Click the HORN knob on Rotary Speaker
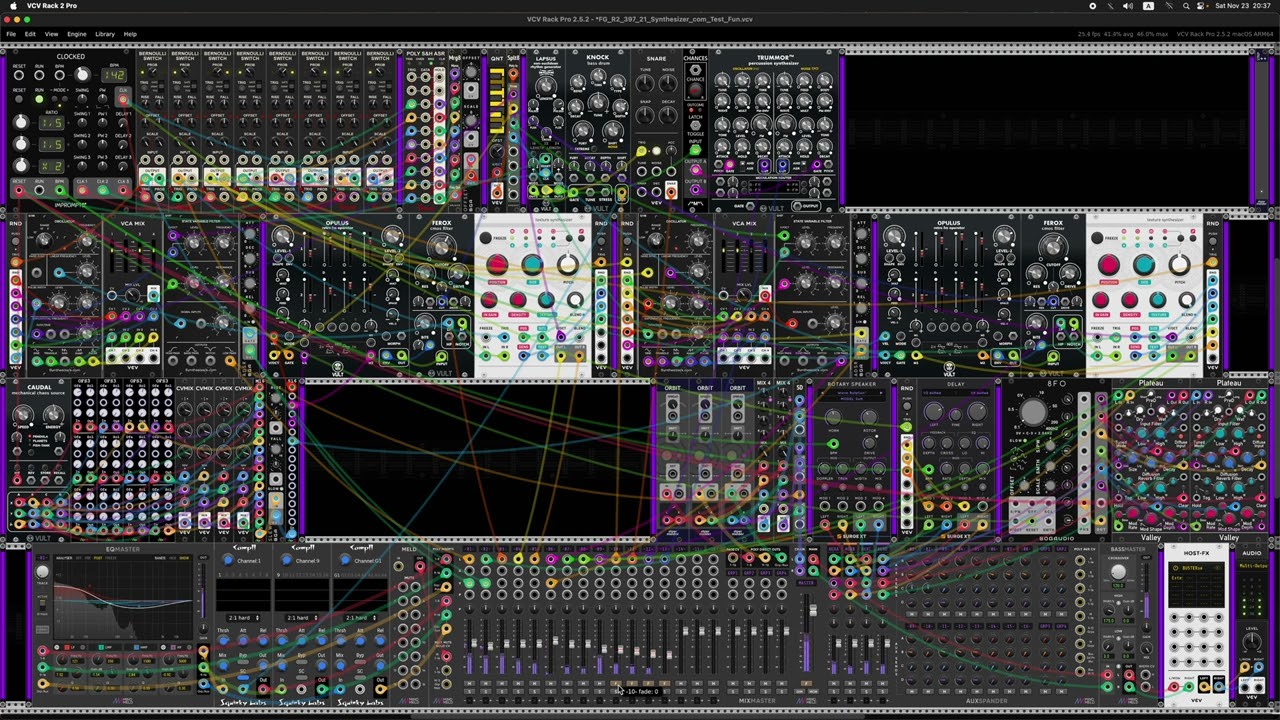Viewport: 1280px width, 720px height. pyautogui.click(x=833, y=418)
